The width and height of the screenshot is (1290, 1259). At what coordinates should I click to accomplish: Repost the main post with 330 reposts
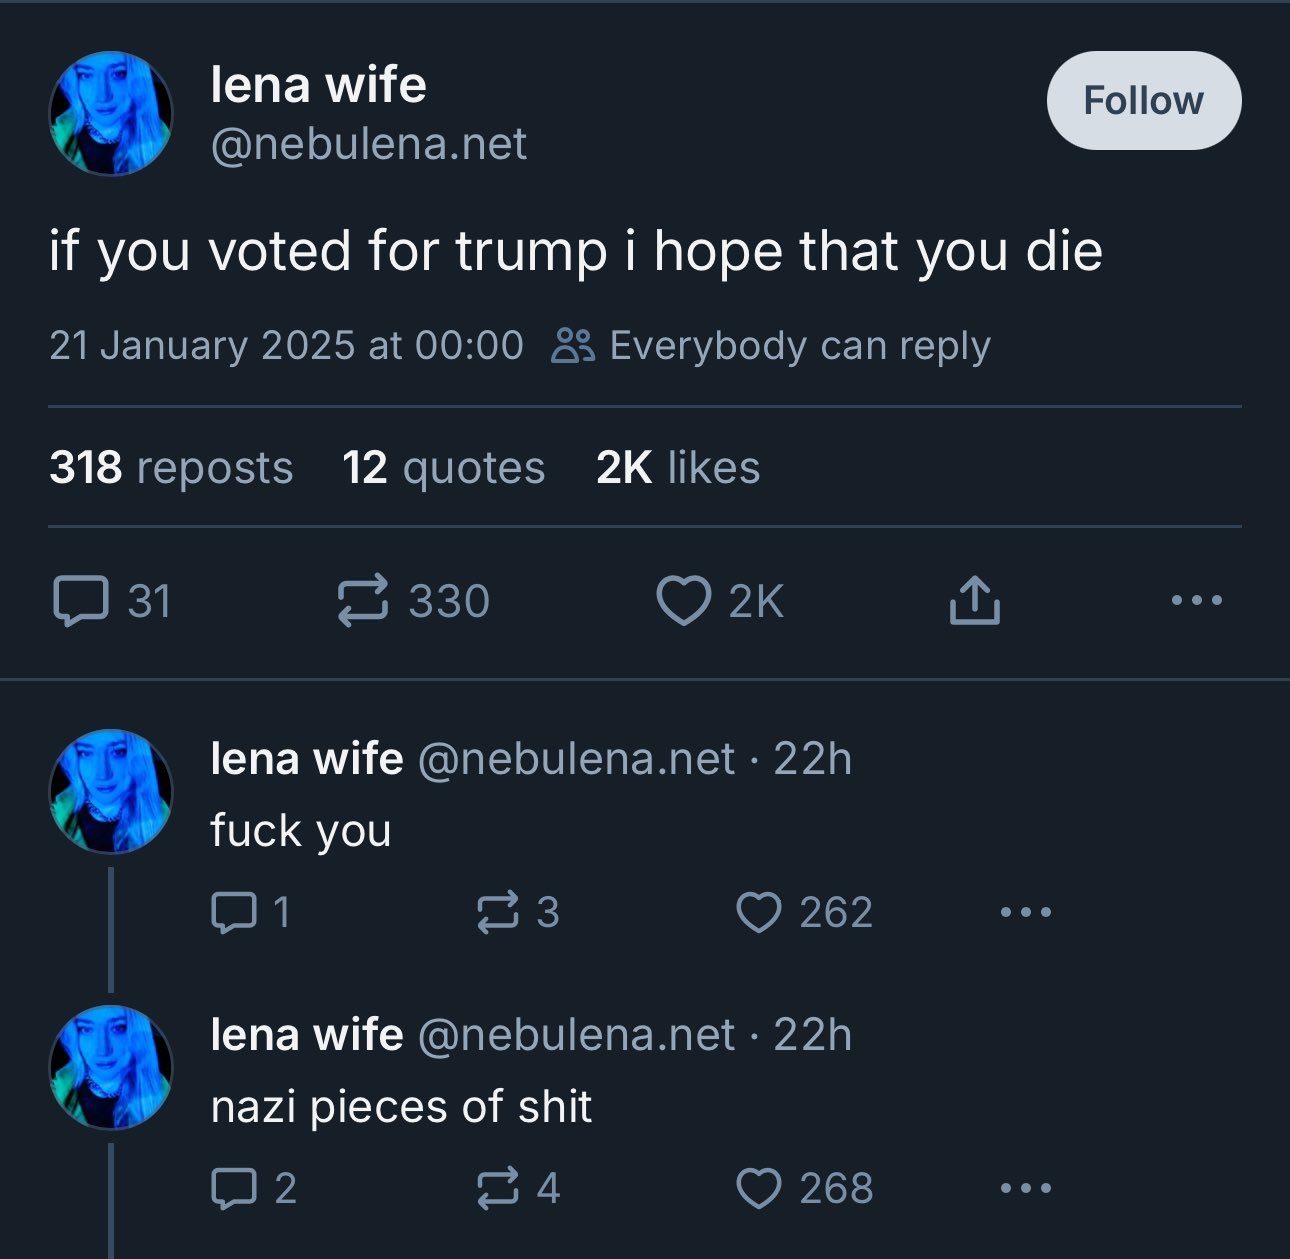click(362, 601)
